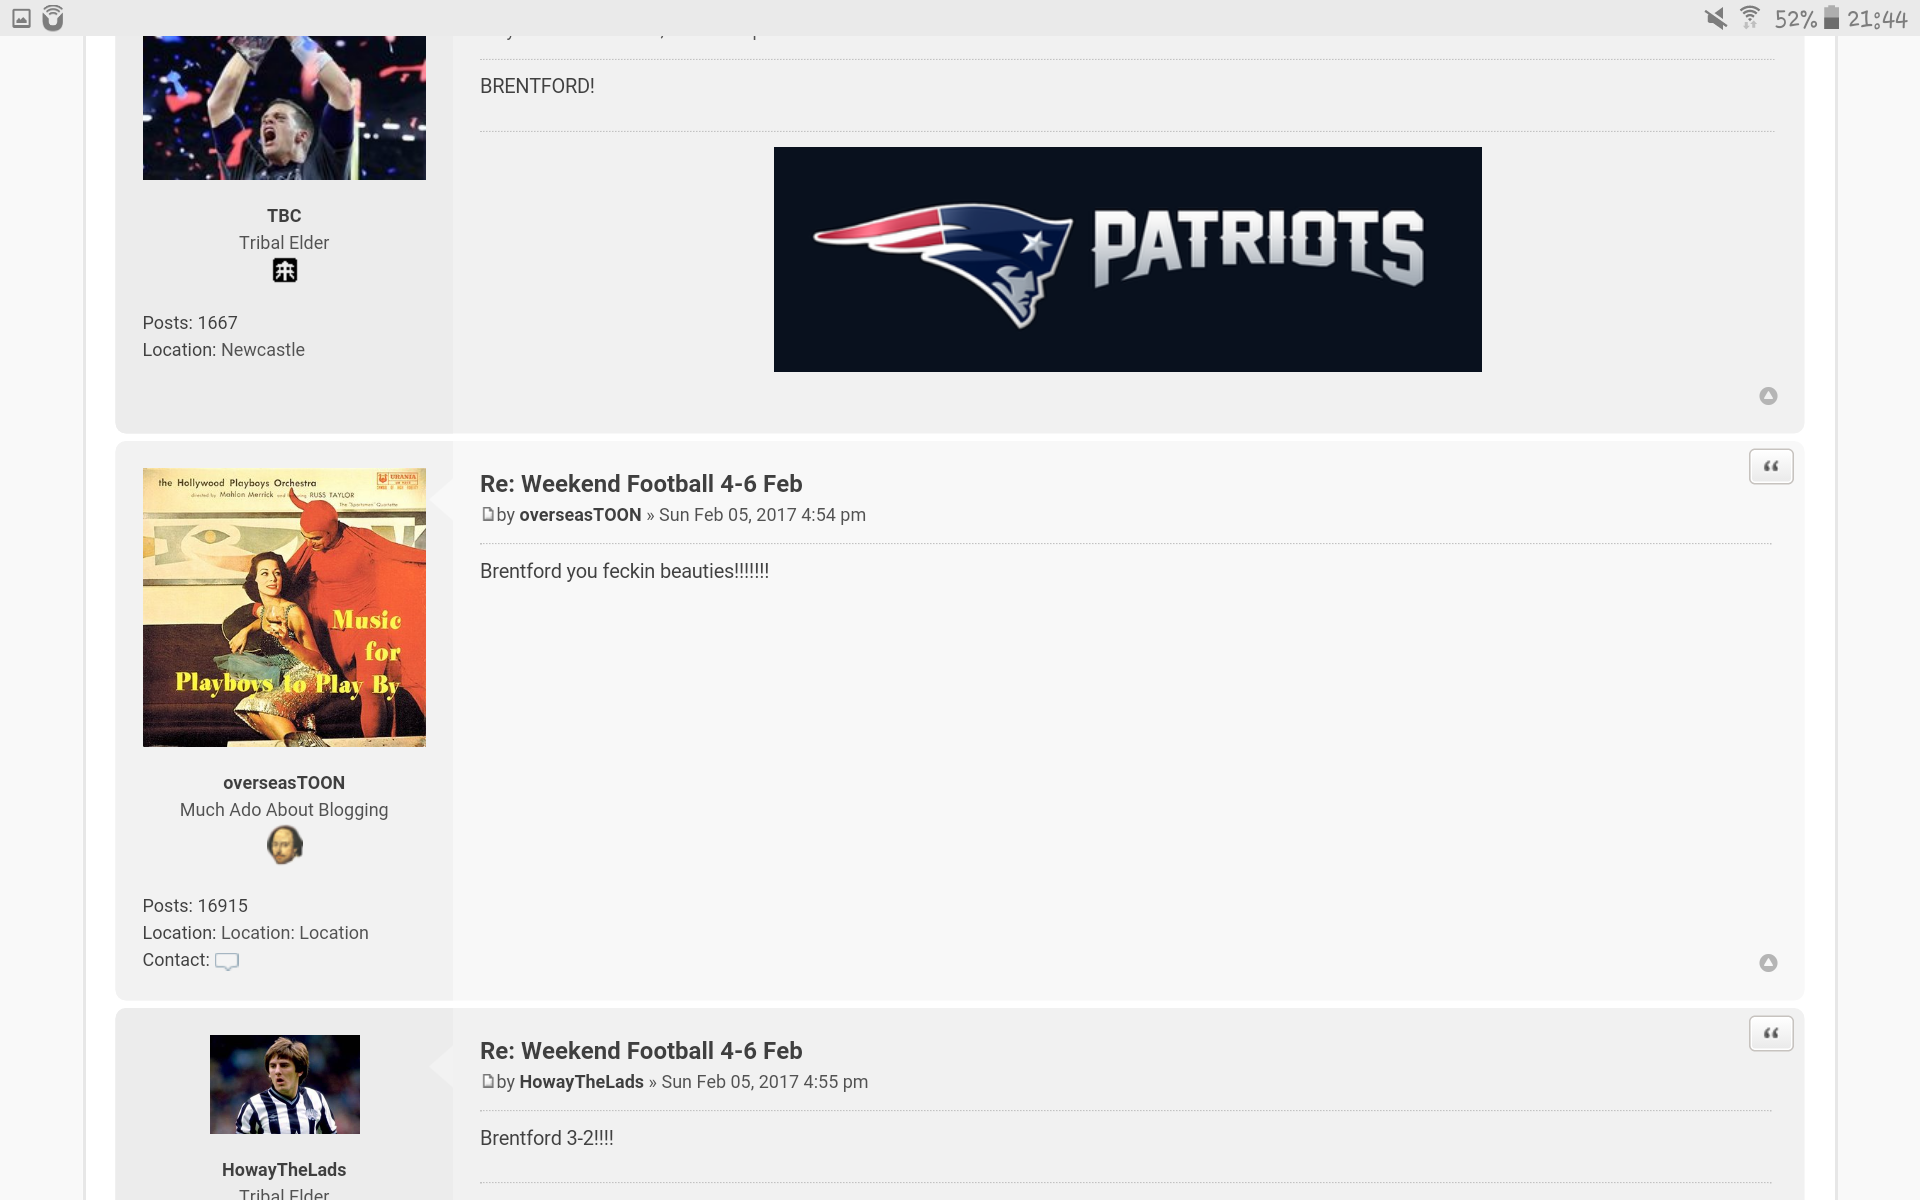1920x1200 pixels.
Task: Click TBC's rank badge icon
Action: pyautogui.click(x=285, y=271)
